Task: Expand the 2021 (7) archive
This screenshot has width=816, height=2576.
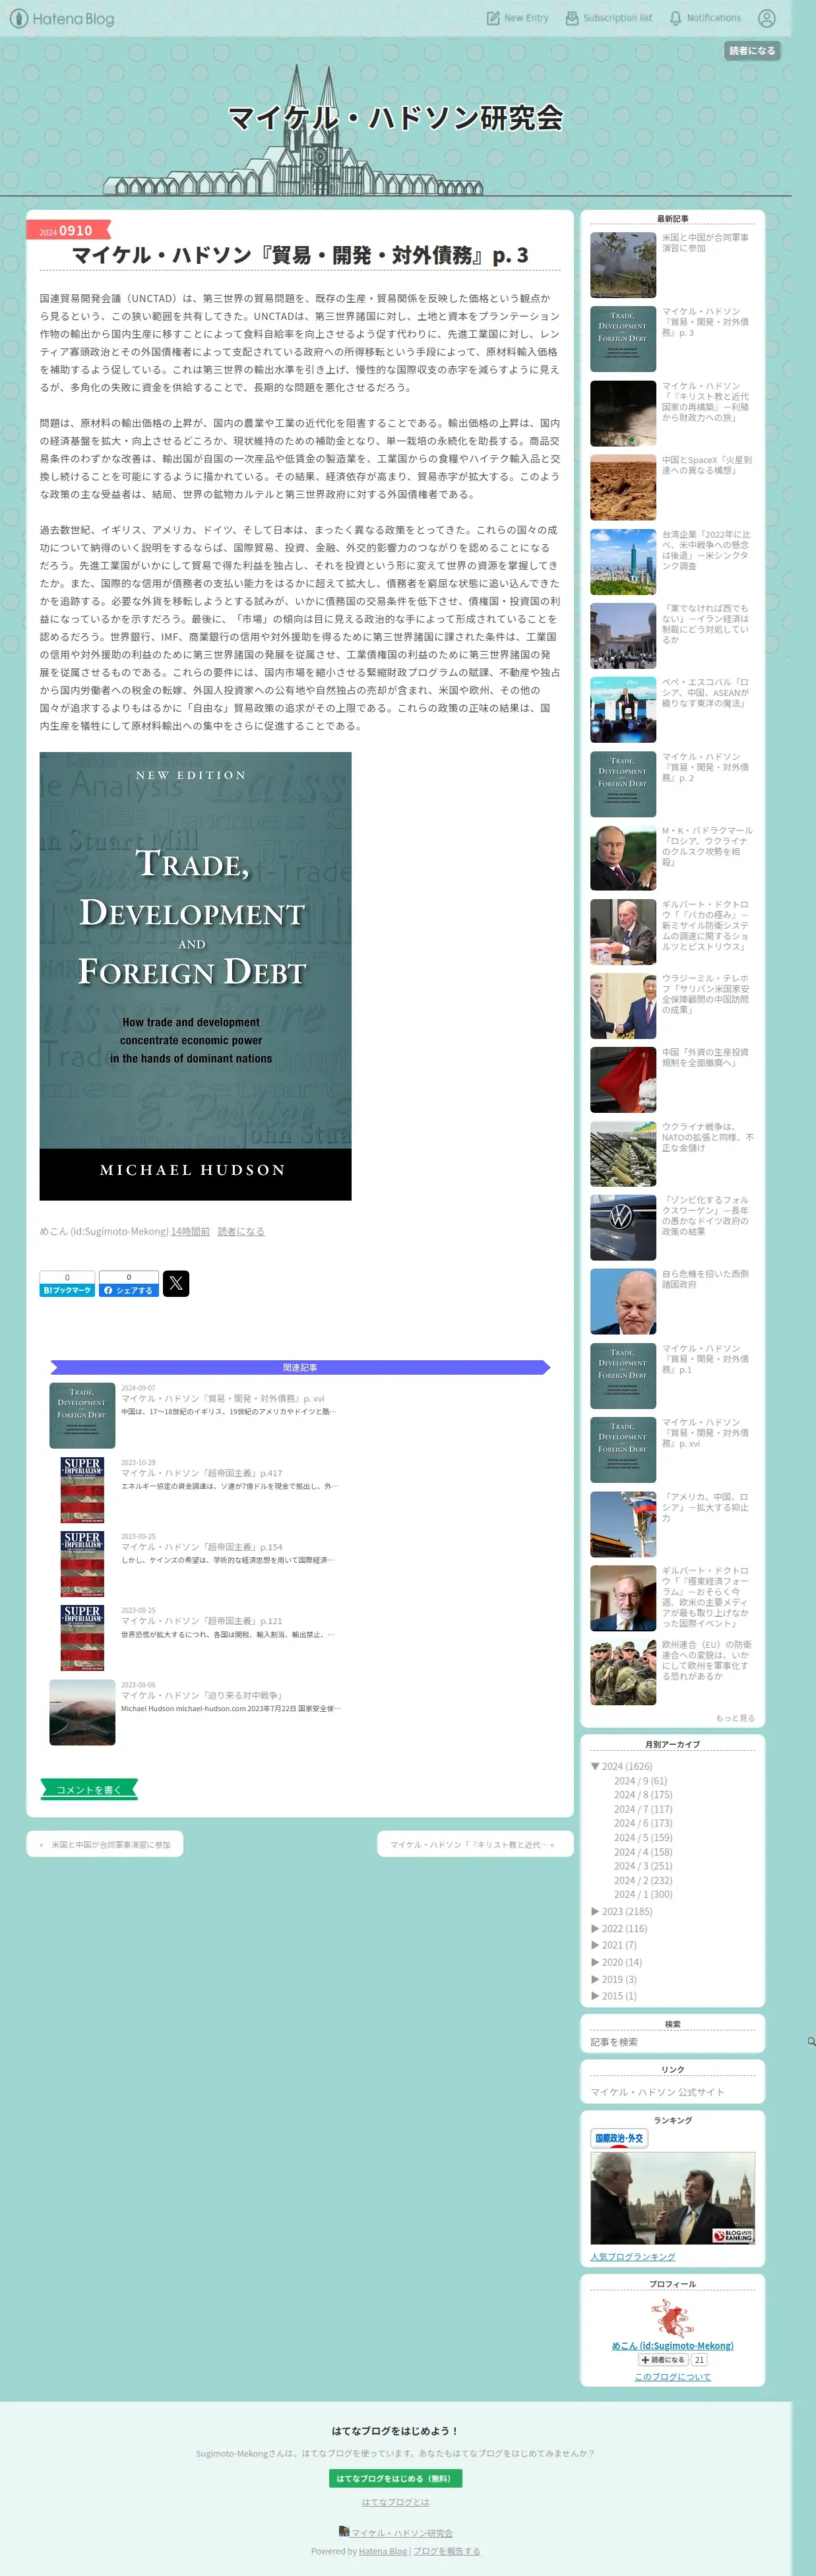Action: click(x=595, y=1945)
